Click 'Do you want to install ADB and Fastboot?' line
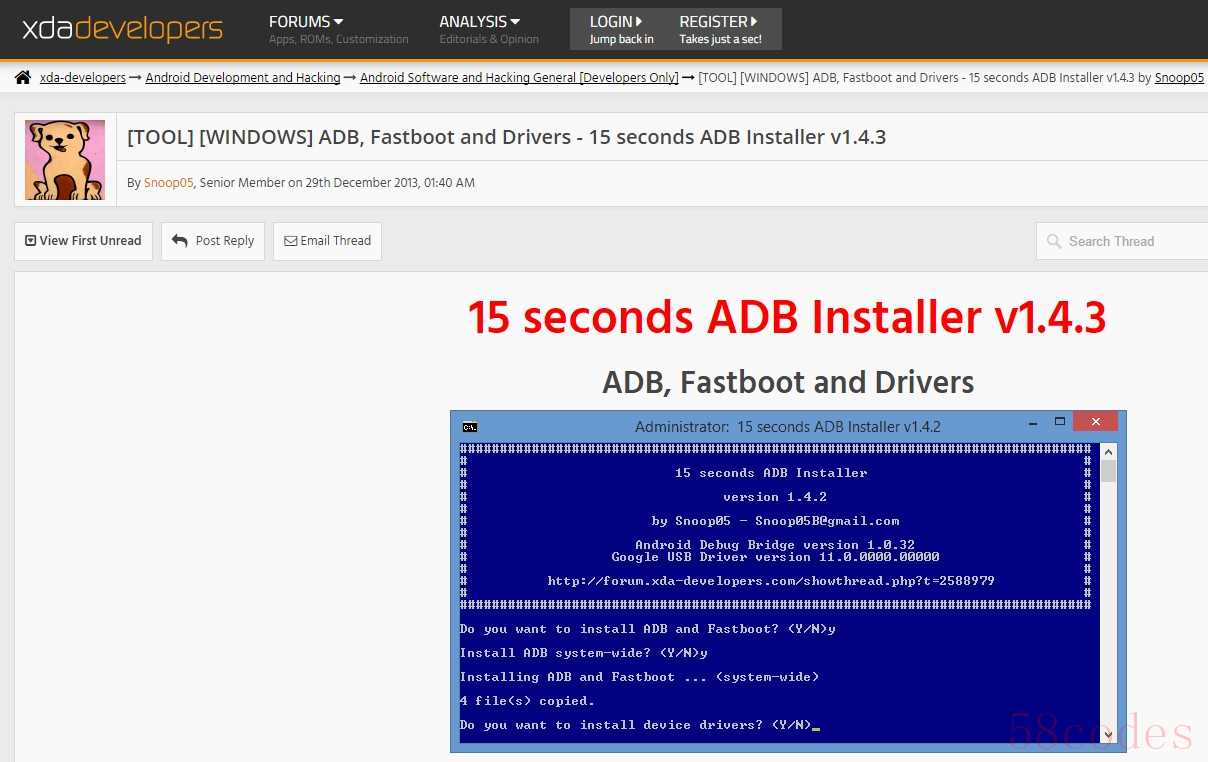Screen dimensions: 1208x762 (648, 629)
